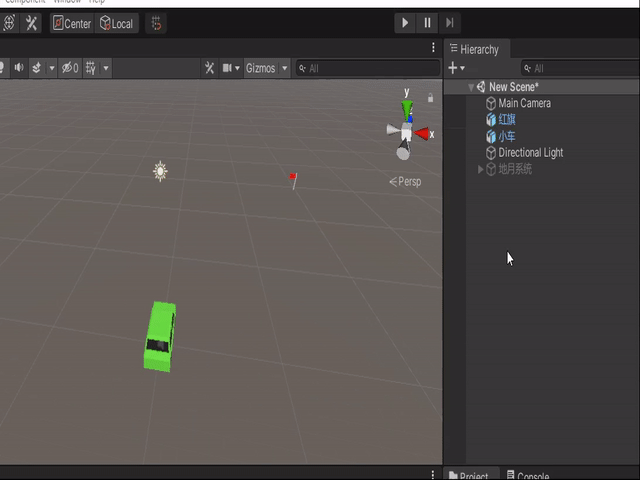
Task: Open the Window menu
Action: coord(67,2)
